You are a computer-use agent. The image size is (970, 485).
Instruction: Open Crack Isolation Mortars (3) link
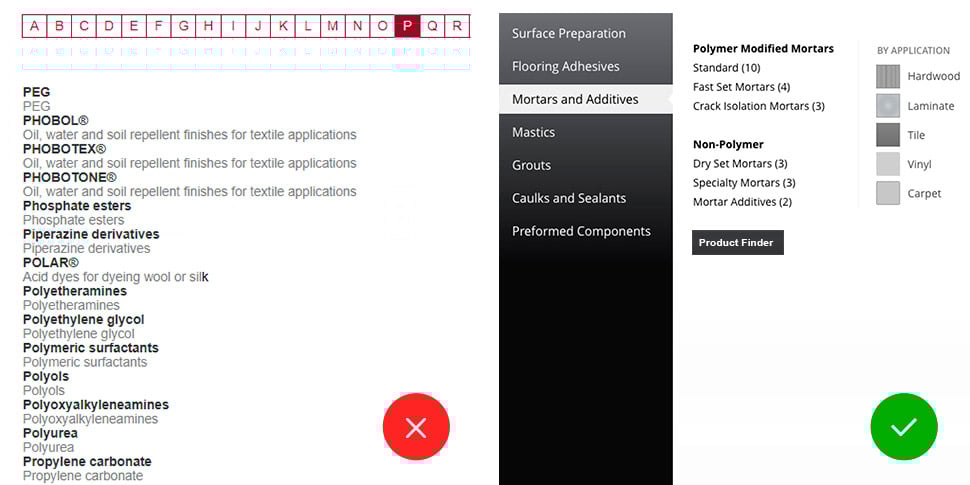tap(758, 106)
